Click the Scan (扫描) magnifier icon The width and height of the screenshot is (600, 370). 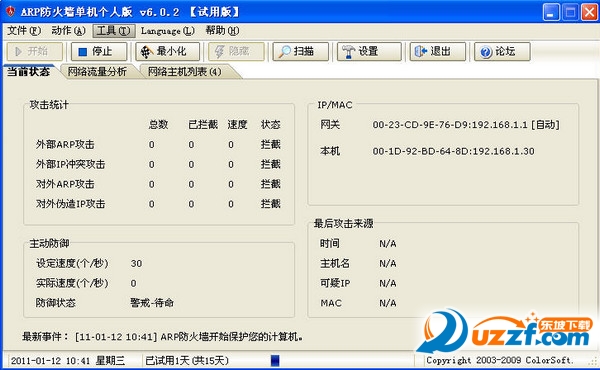coord(284,52)
